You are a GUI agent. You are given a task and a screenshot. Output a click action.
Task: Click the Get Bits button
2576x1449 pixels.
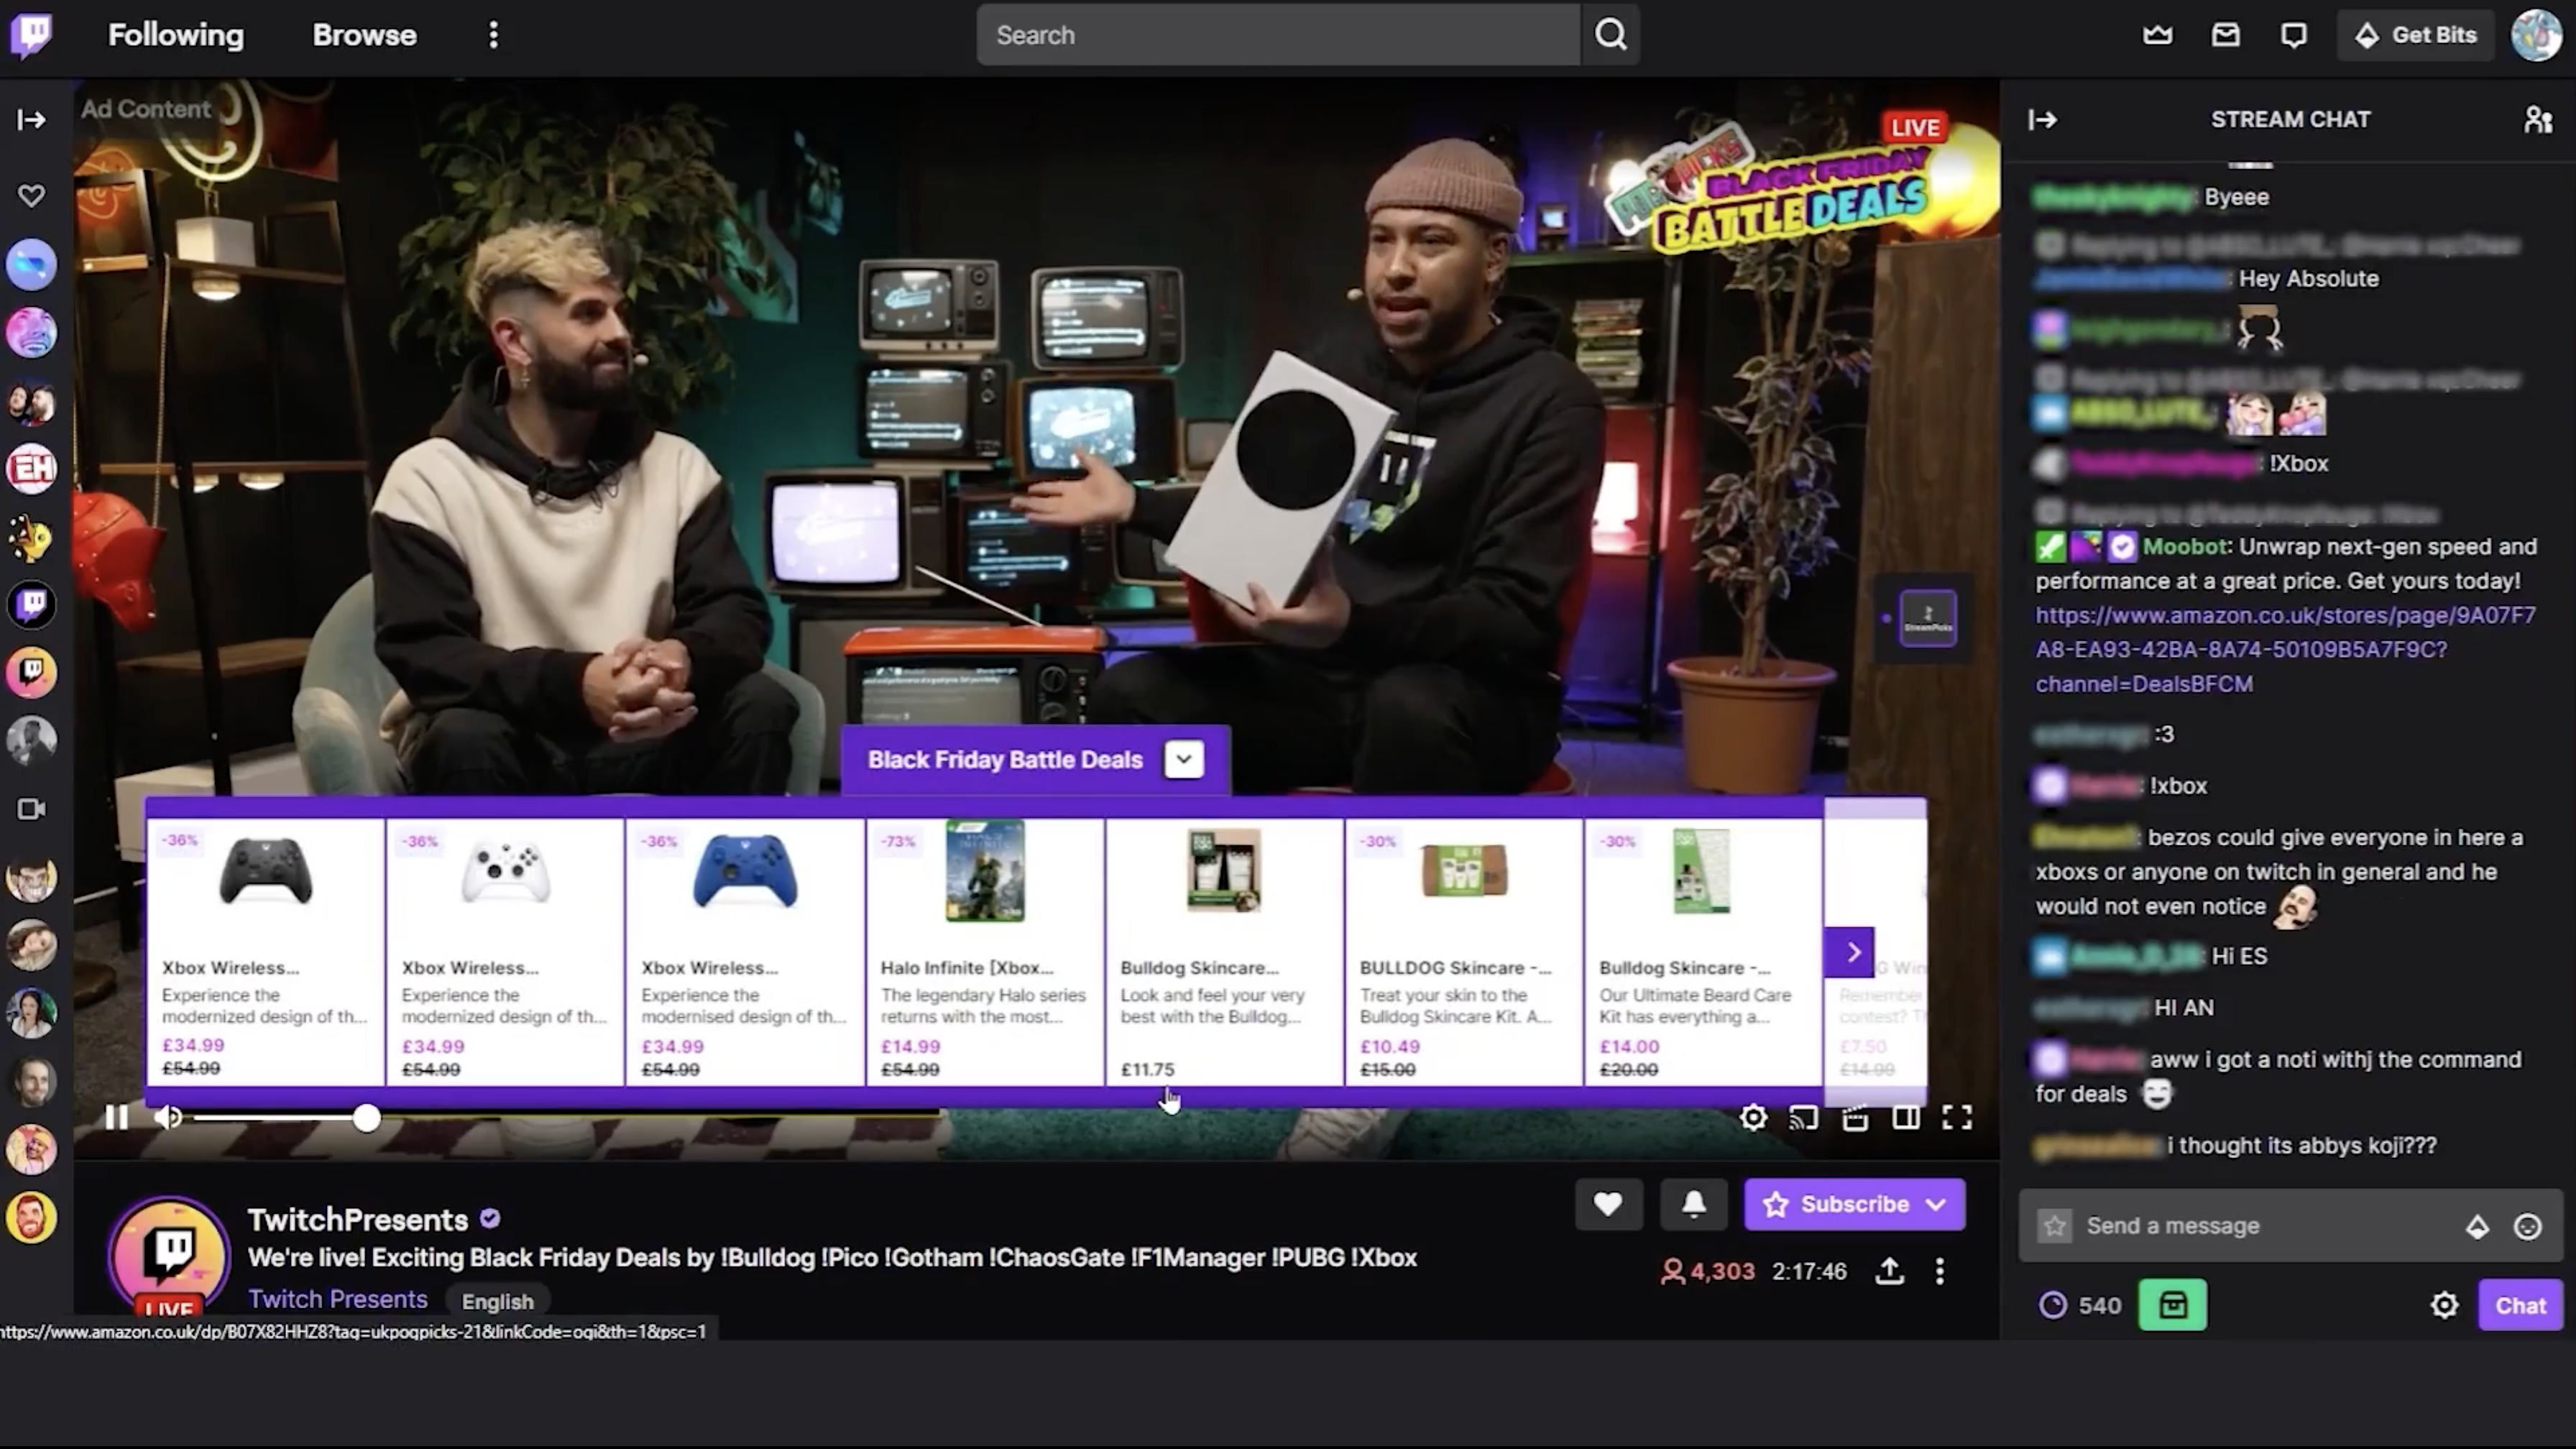click(x=2415, y=35)
